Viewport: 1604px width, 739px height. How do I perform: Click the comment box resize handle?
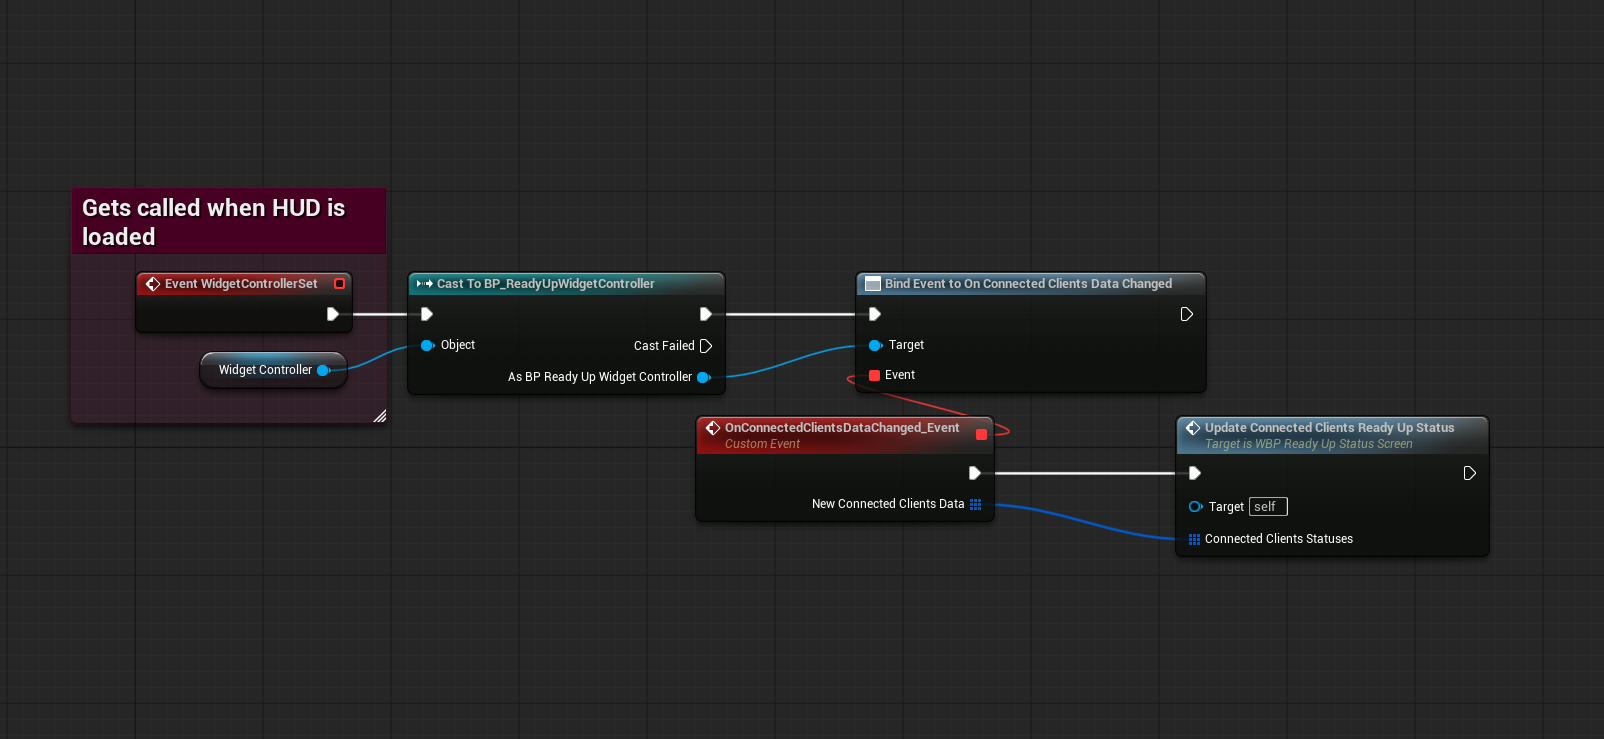(x=379, y=416)
